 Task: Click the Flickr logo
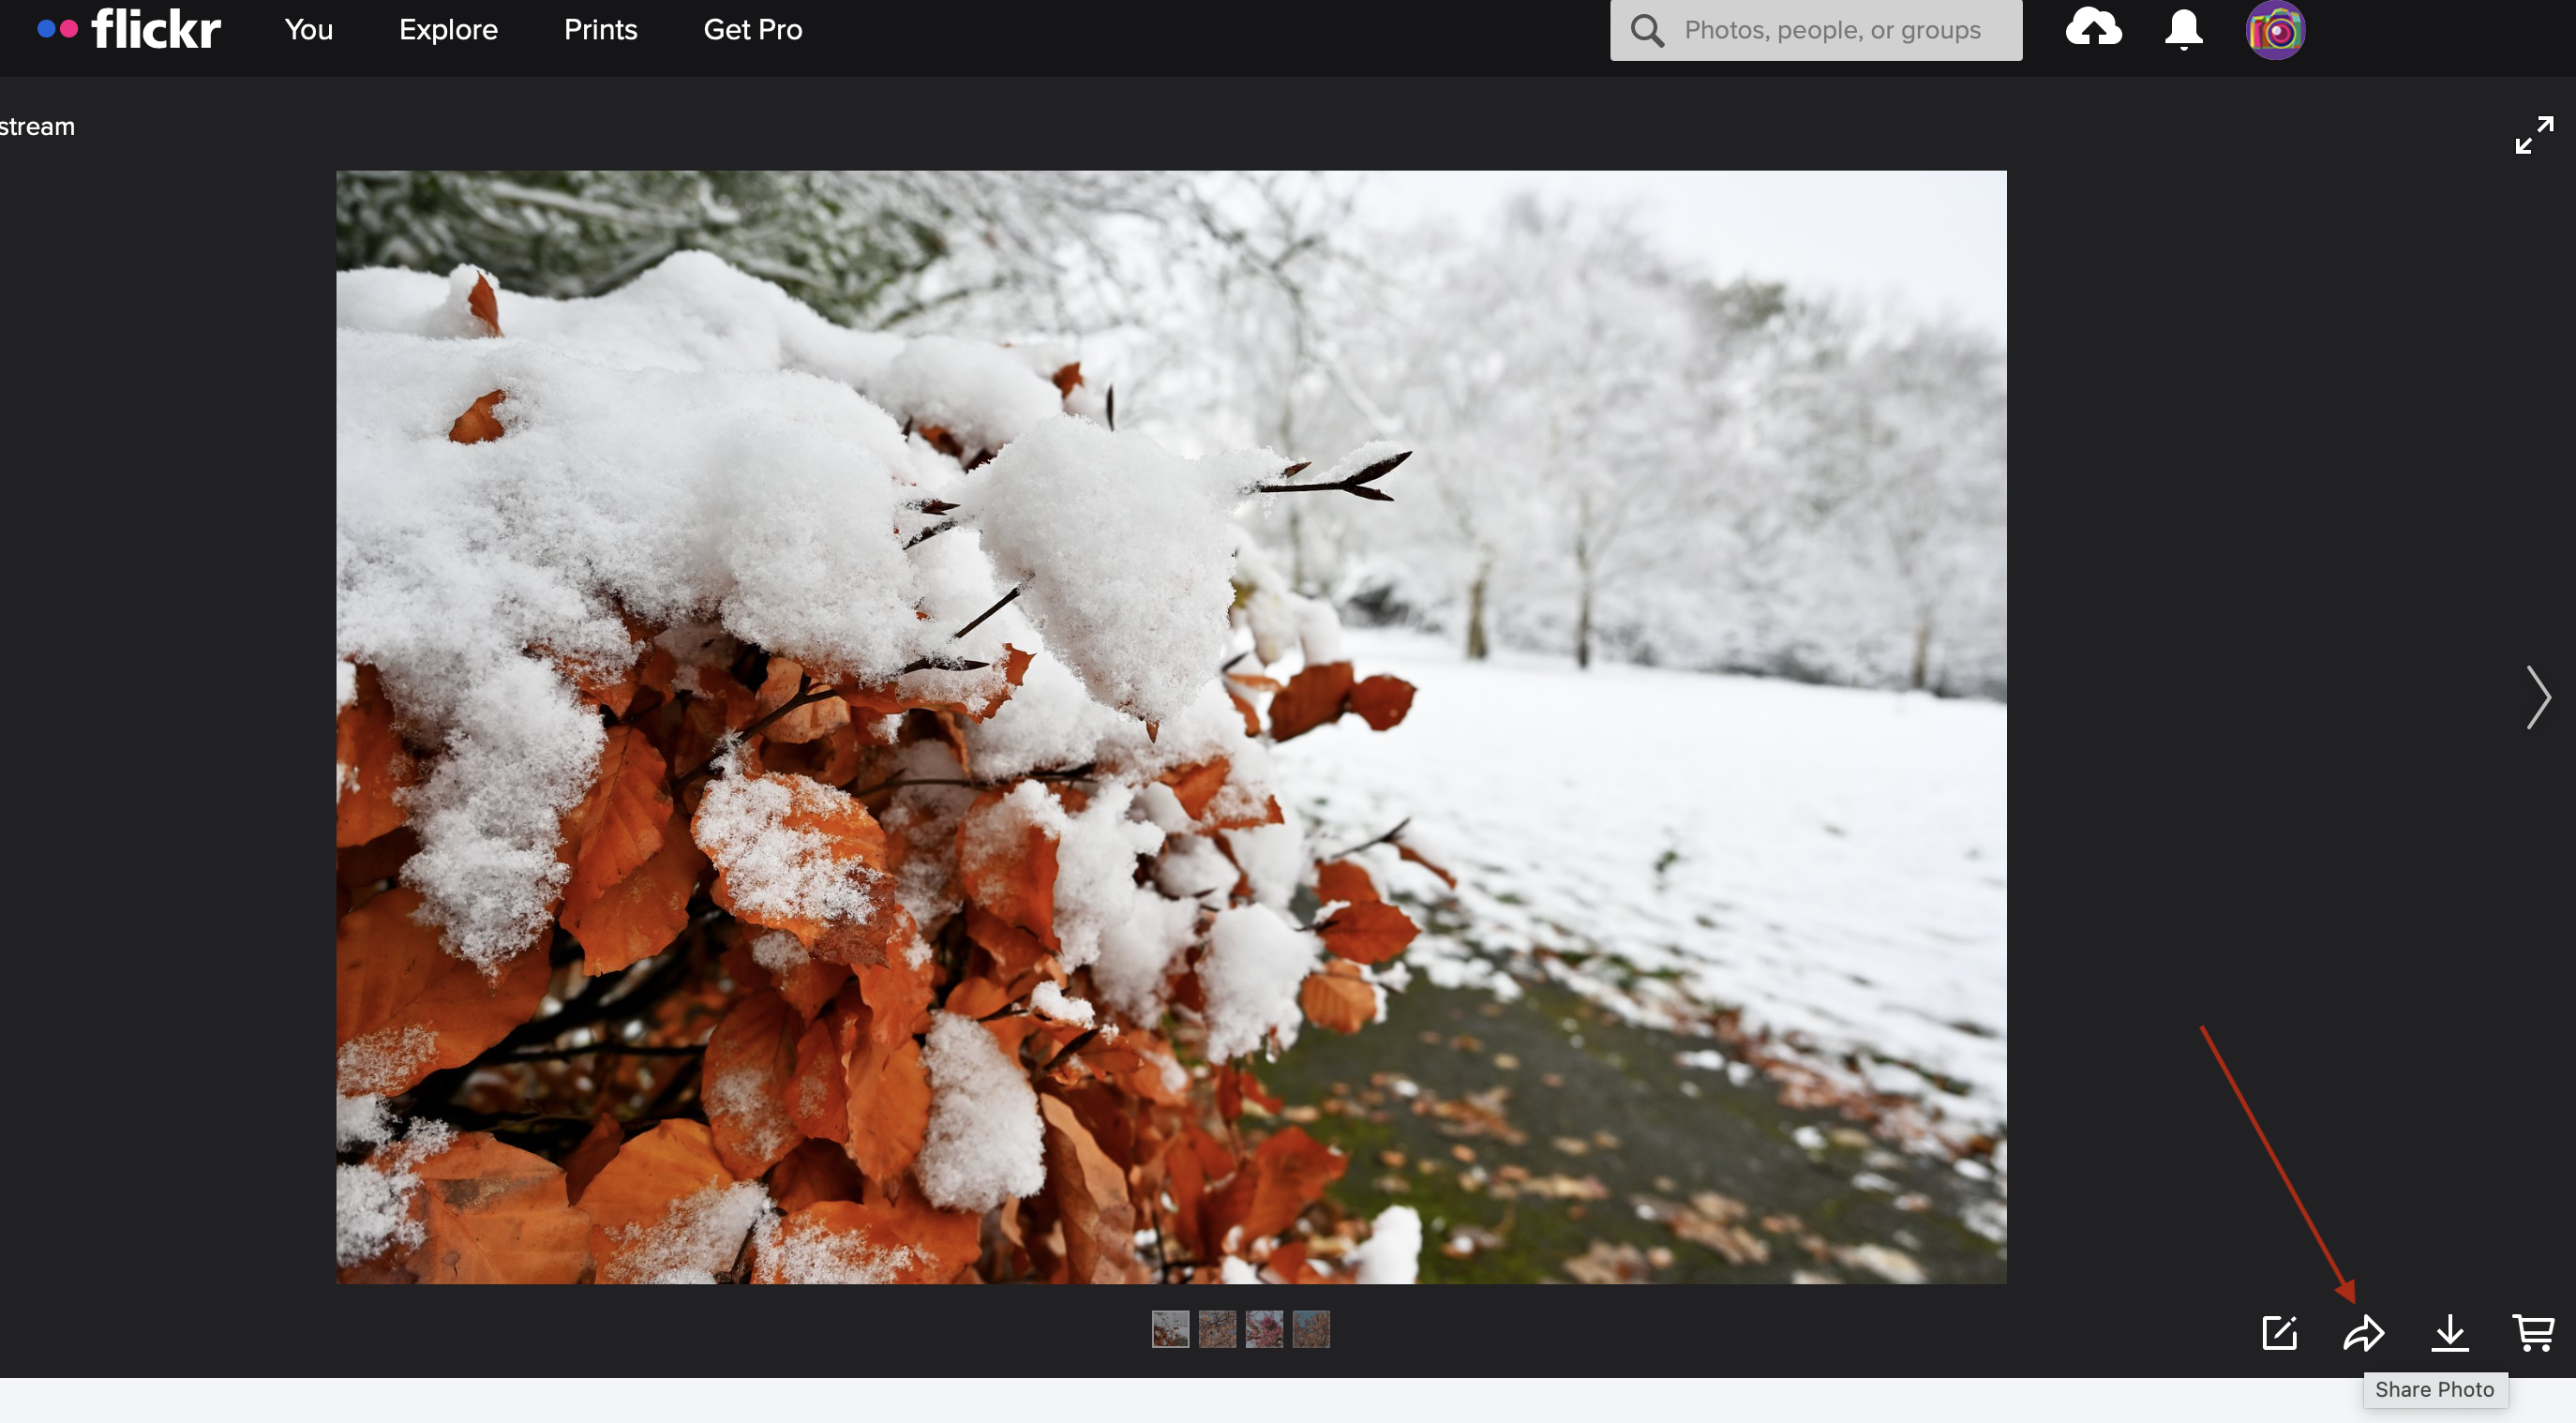click(x=128, y=29)
